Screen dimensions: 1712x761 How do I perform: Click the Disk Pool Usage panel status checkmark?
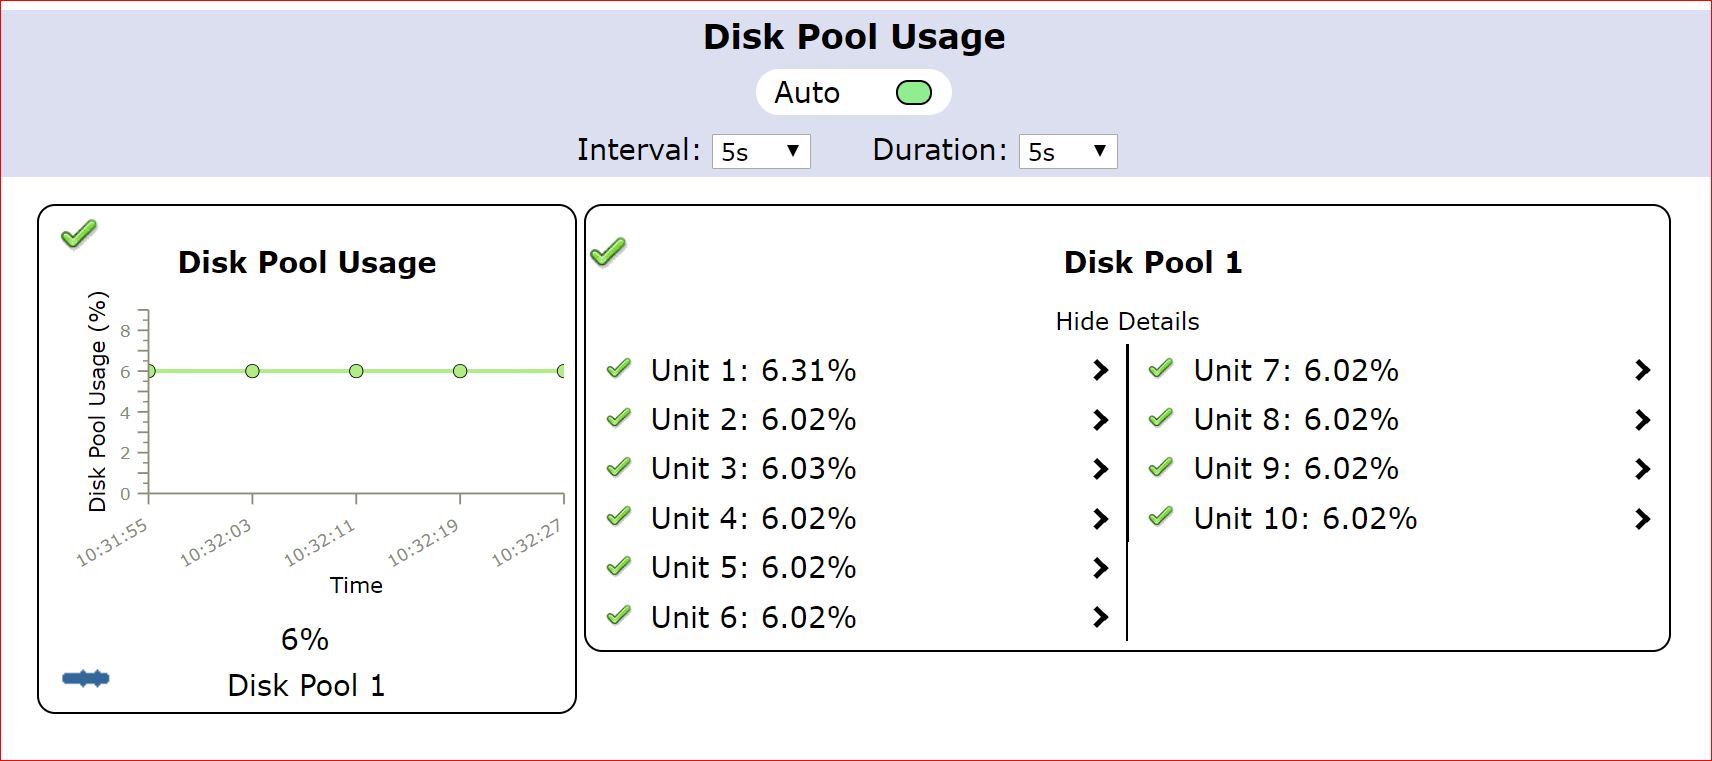coord(79,234)
